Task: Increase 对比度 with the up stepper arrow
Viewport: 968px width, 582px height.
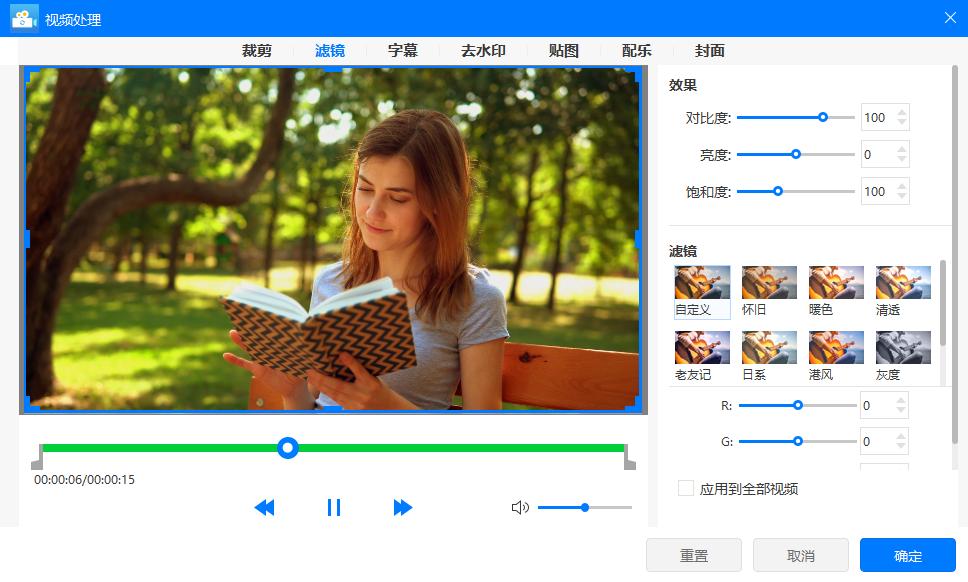Action: pos(903,111)
